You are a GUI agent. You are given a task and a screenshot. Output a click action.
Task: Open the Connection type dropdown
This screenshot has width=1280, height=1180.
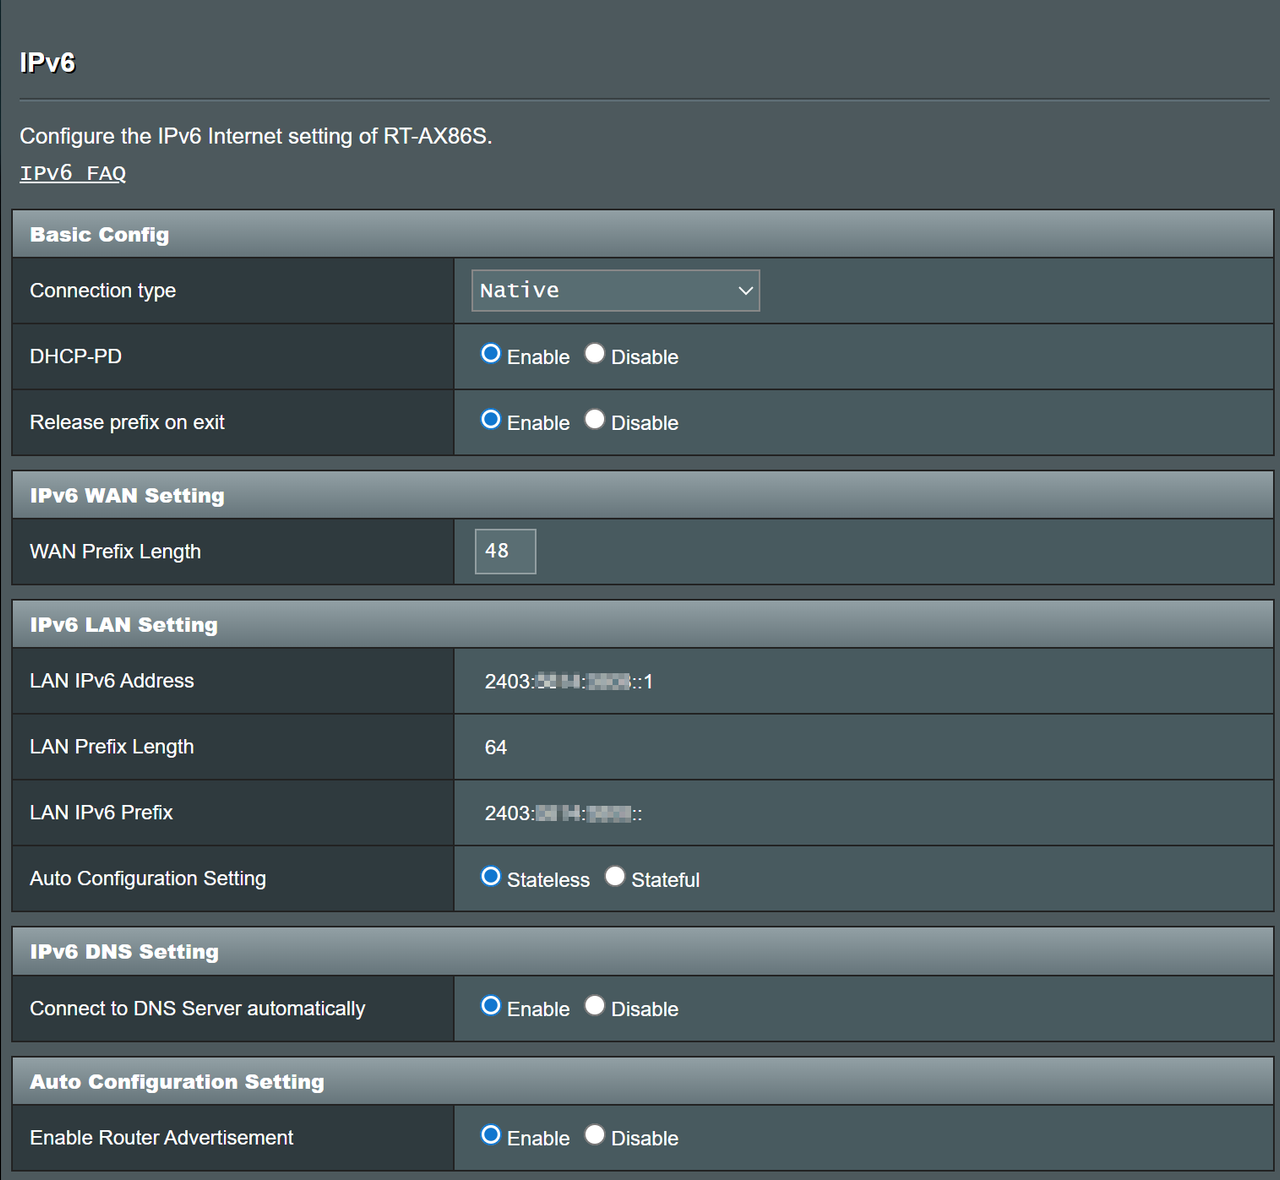(615, 290)
